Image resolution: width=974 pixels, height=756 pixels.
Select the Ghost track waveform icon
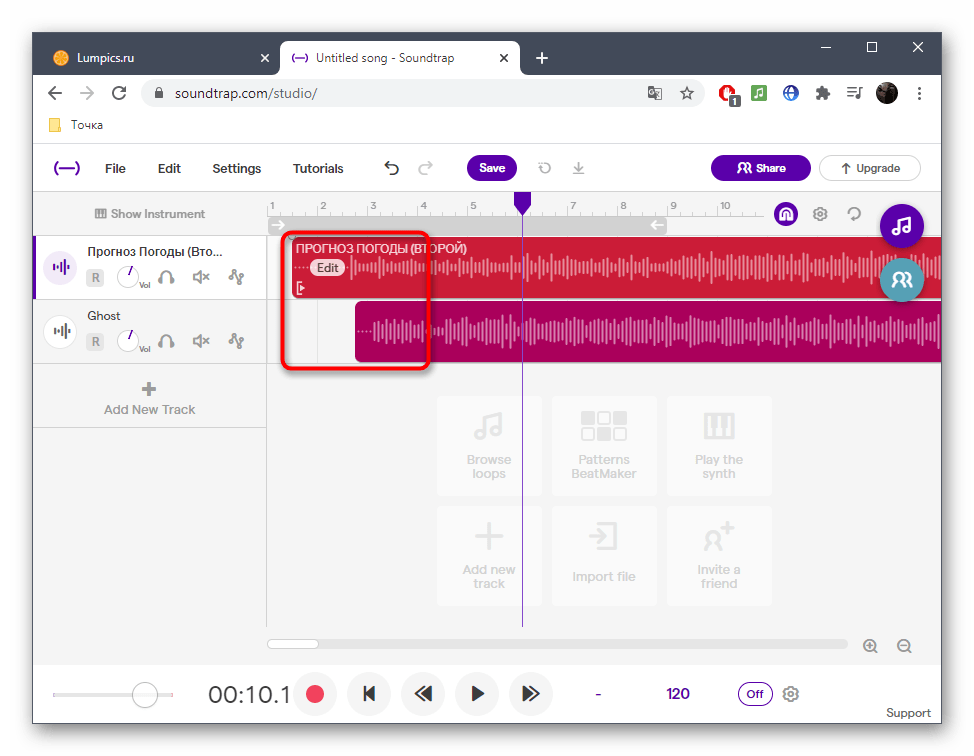[61, 331]
